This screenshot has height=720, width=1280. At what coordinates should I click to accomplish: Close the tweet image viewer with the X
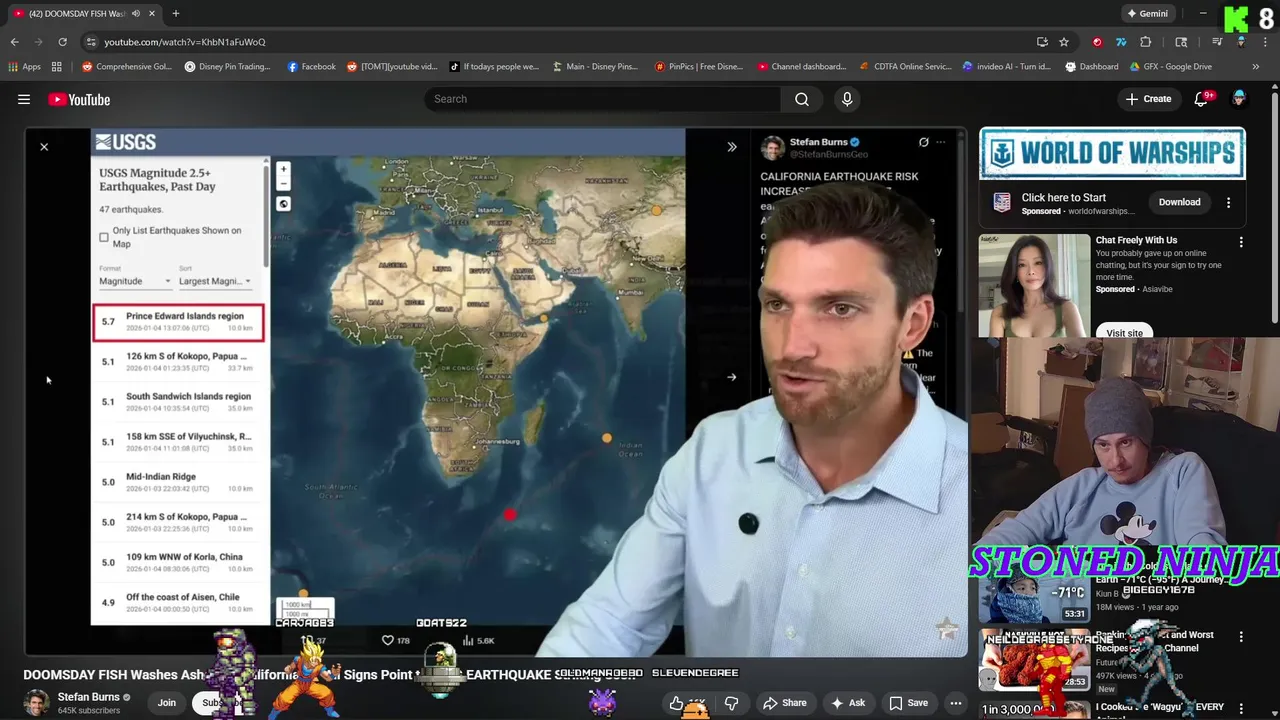click(x=44, y=147)
